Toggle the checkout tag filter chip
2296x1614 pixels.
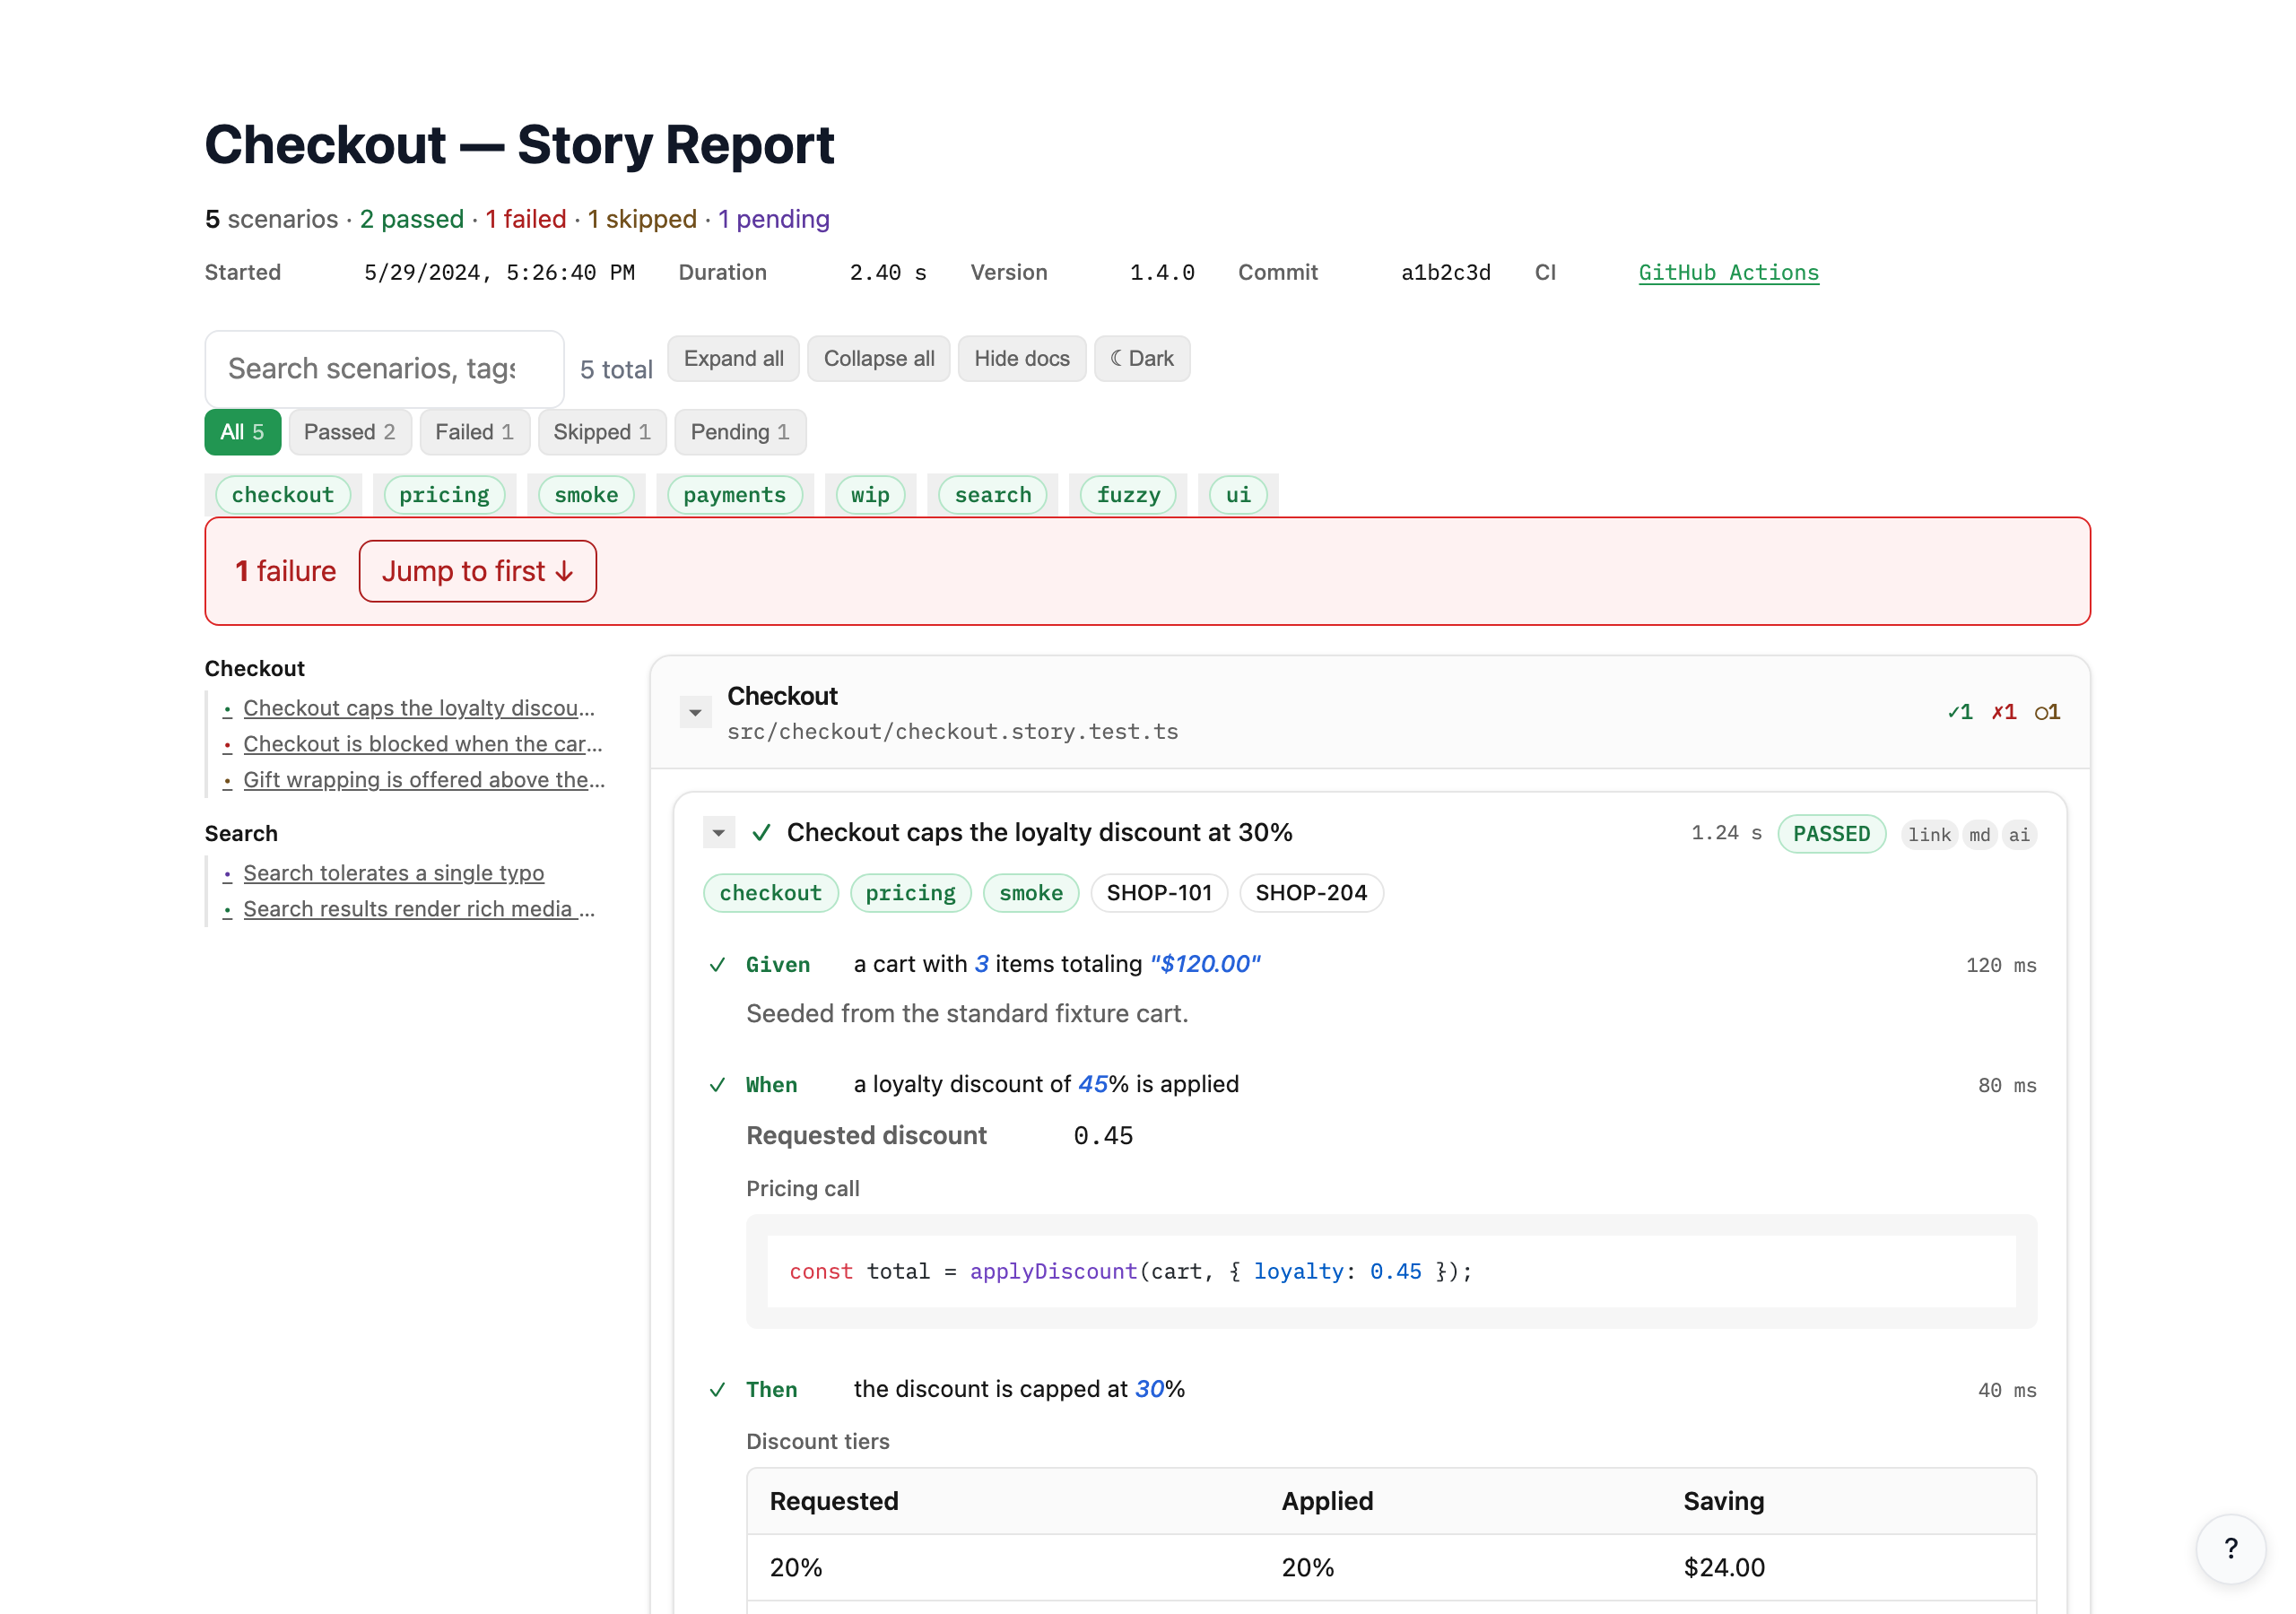pos(283,495)
